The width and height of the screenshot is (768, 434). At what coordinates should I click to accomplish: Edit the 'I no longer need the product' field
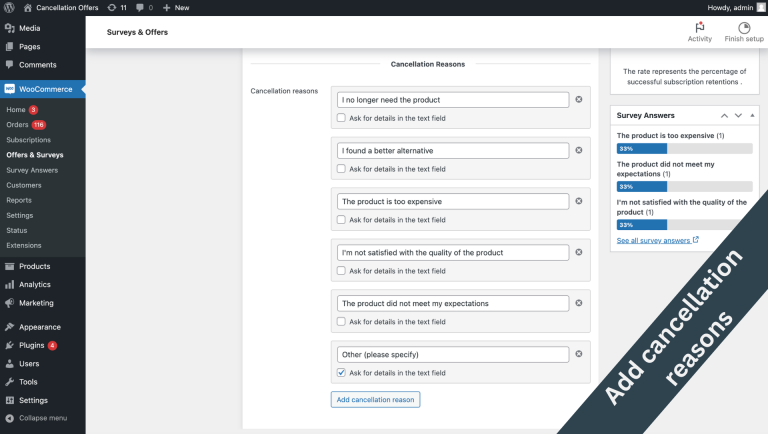[453, 100]
